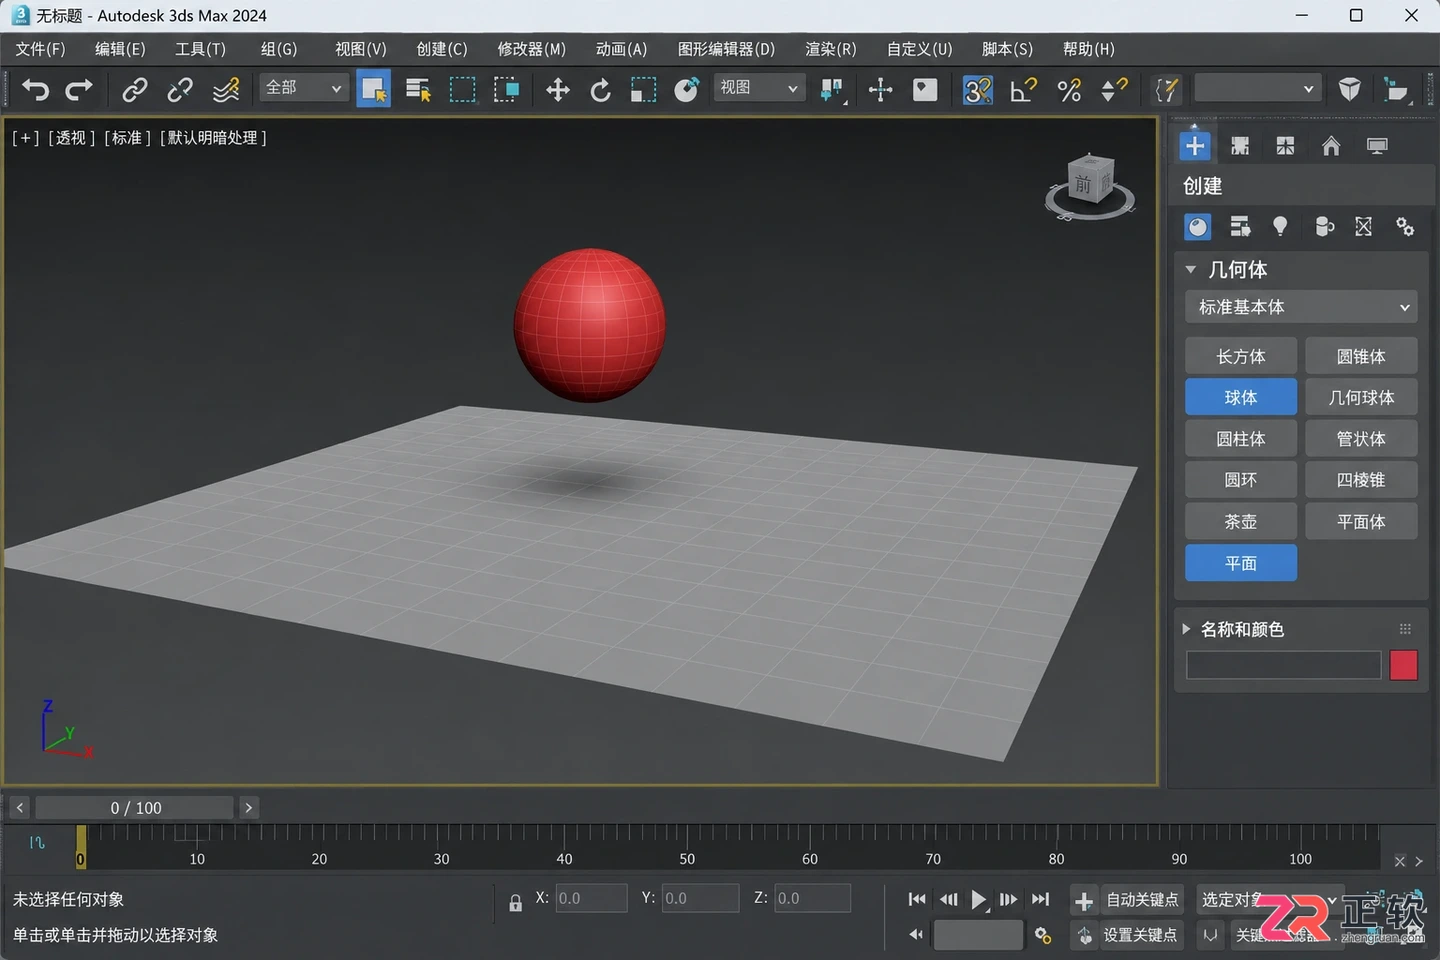Select Shapes category icon
Image resolution: width=1440 pixels, height=960 pixels.
pyautogui.click(x=1240, y=227)
